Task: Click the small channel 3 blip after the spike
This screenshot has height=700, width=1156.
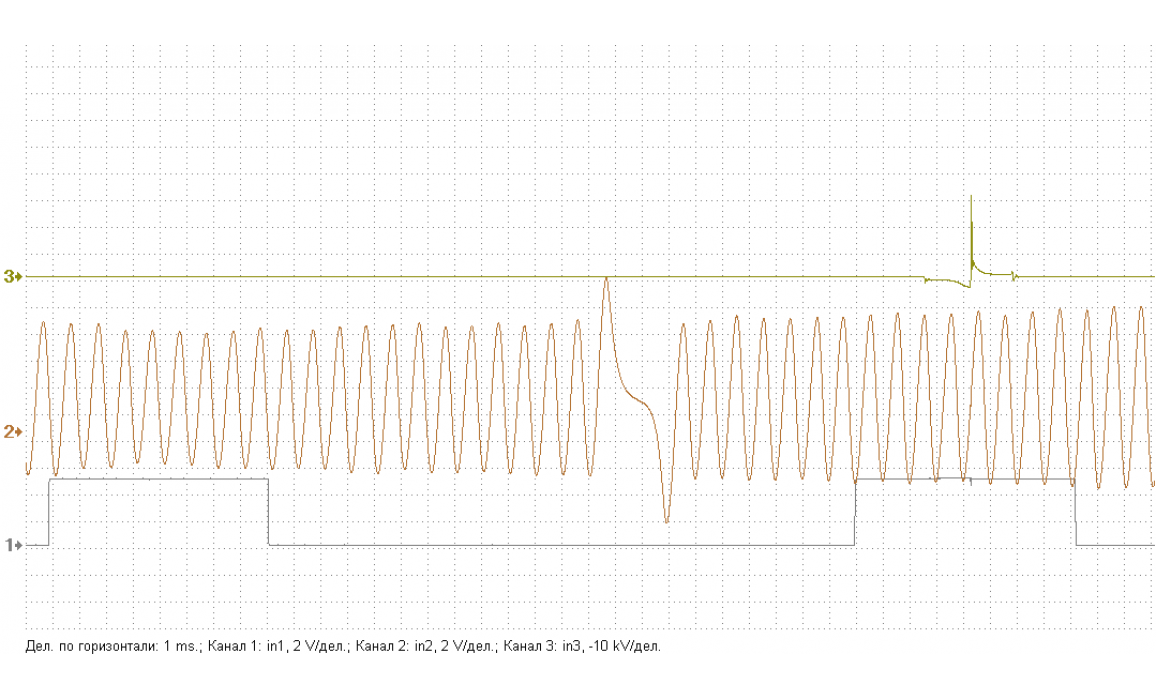Action: (x=1014, y=275)
